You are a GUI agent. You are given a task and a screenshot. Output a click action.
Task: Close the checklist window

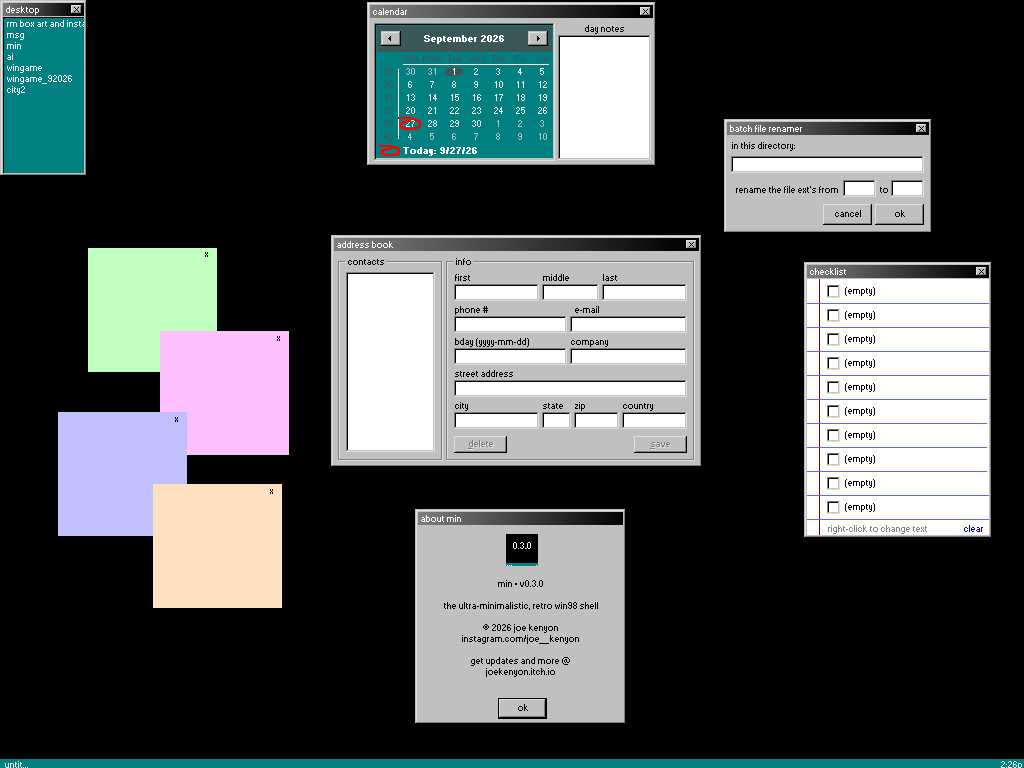point(981,271)
